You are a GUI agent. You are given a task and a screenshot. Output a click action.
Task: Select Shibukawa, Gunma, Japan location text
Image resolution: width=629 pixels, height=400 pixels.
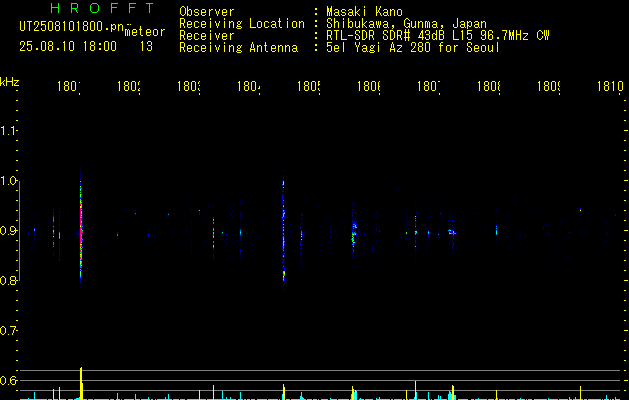click(x=406, y=24)
